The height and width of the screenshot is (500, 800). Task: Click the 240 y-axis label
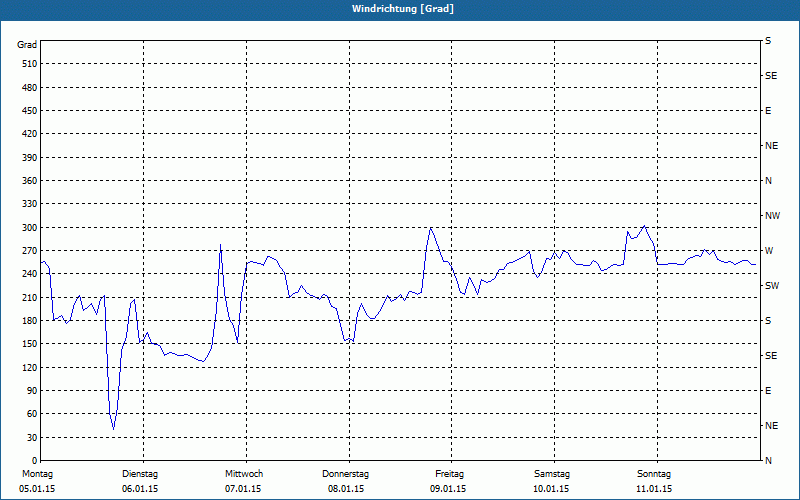[30, 273]
